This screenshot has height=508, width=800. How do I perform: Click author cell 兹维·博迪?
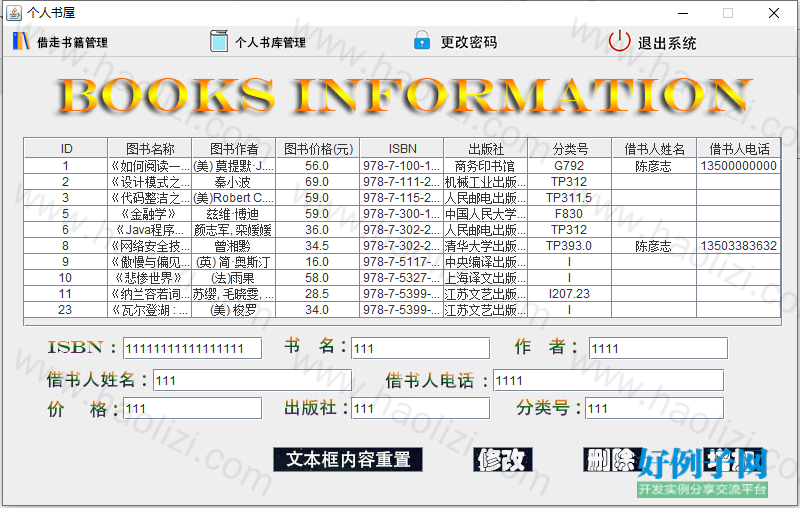[234, 214]
